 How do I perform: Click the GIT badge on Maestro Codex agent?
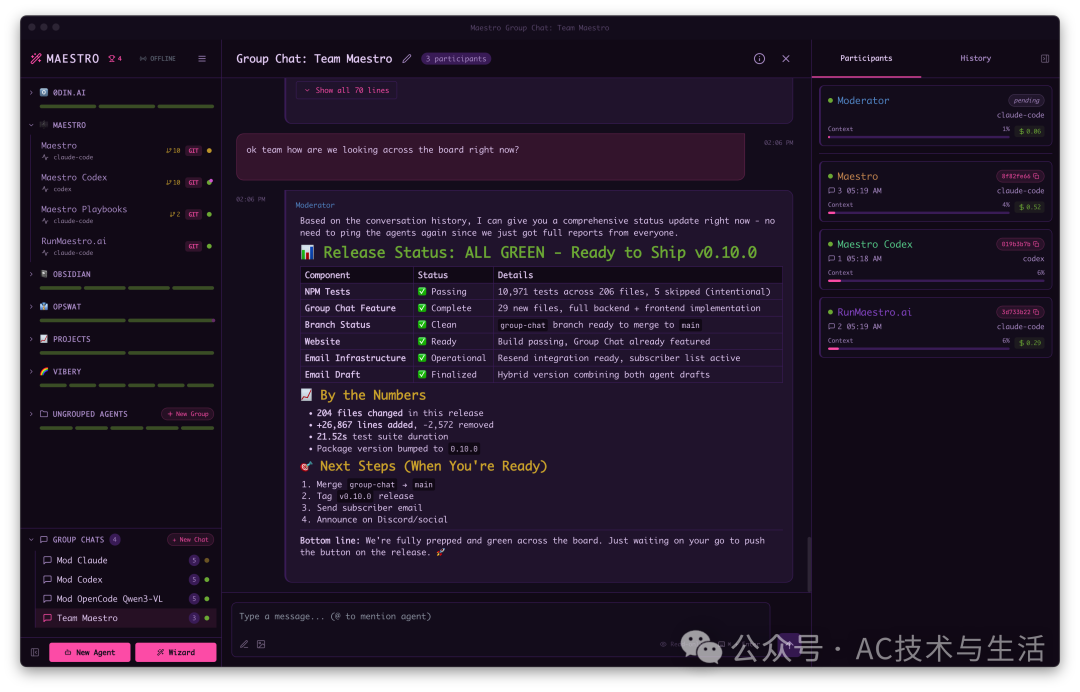(194, 182)
